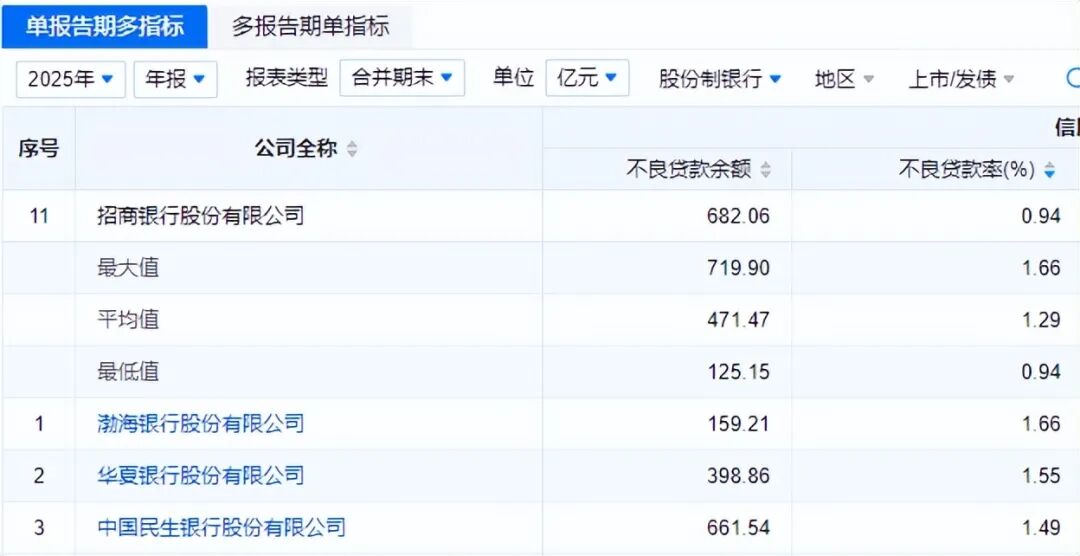Click the 报表类型 label
1080x556 pixels.
coord(287,78)
